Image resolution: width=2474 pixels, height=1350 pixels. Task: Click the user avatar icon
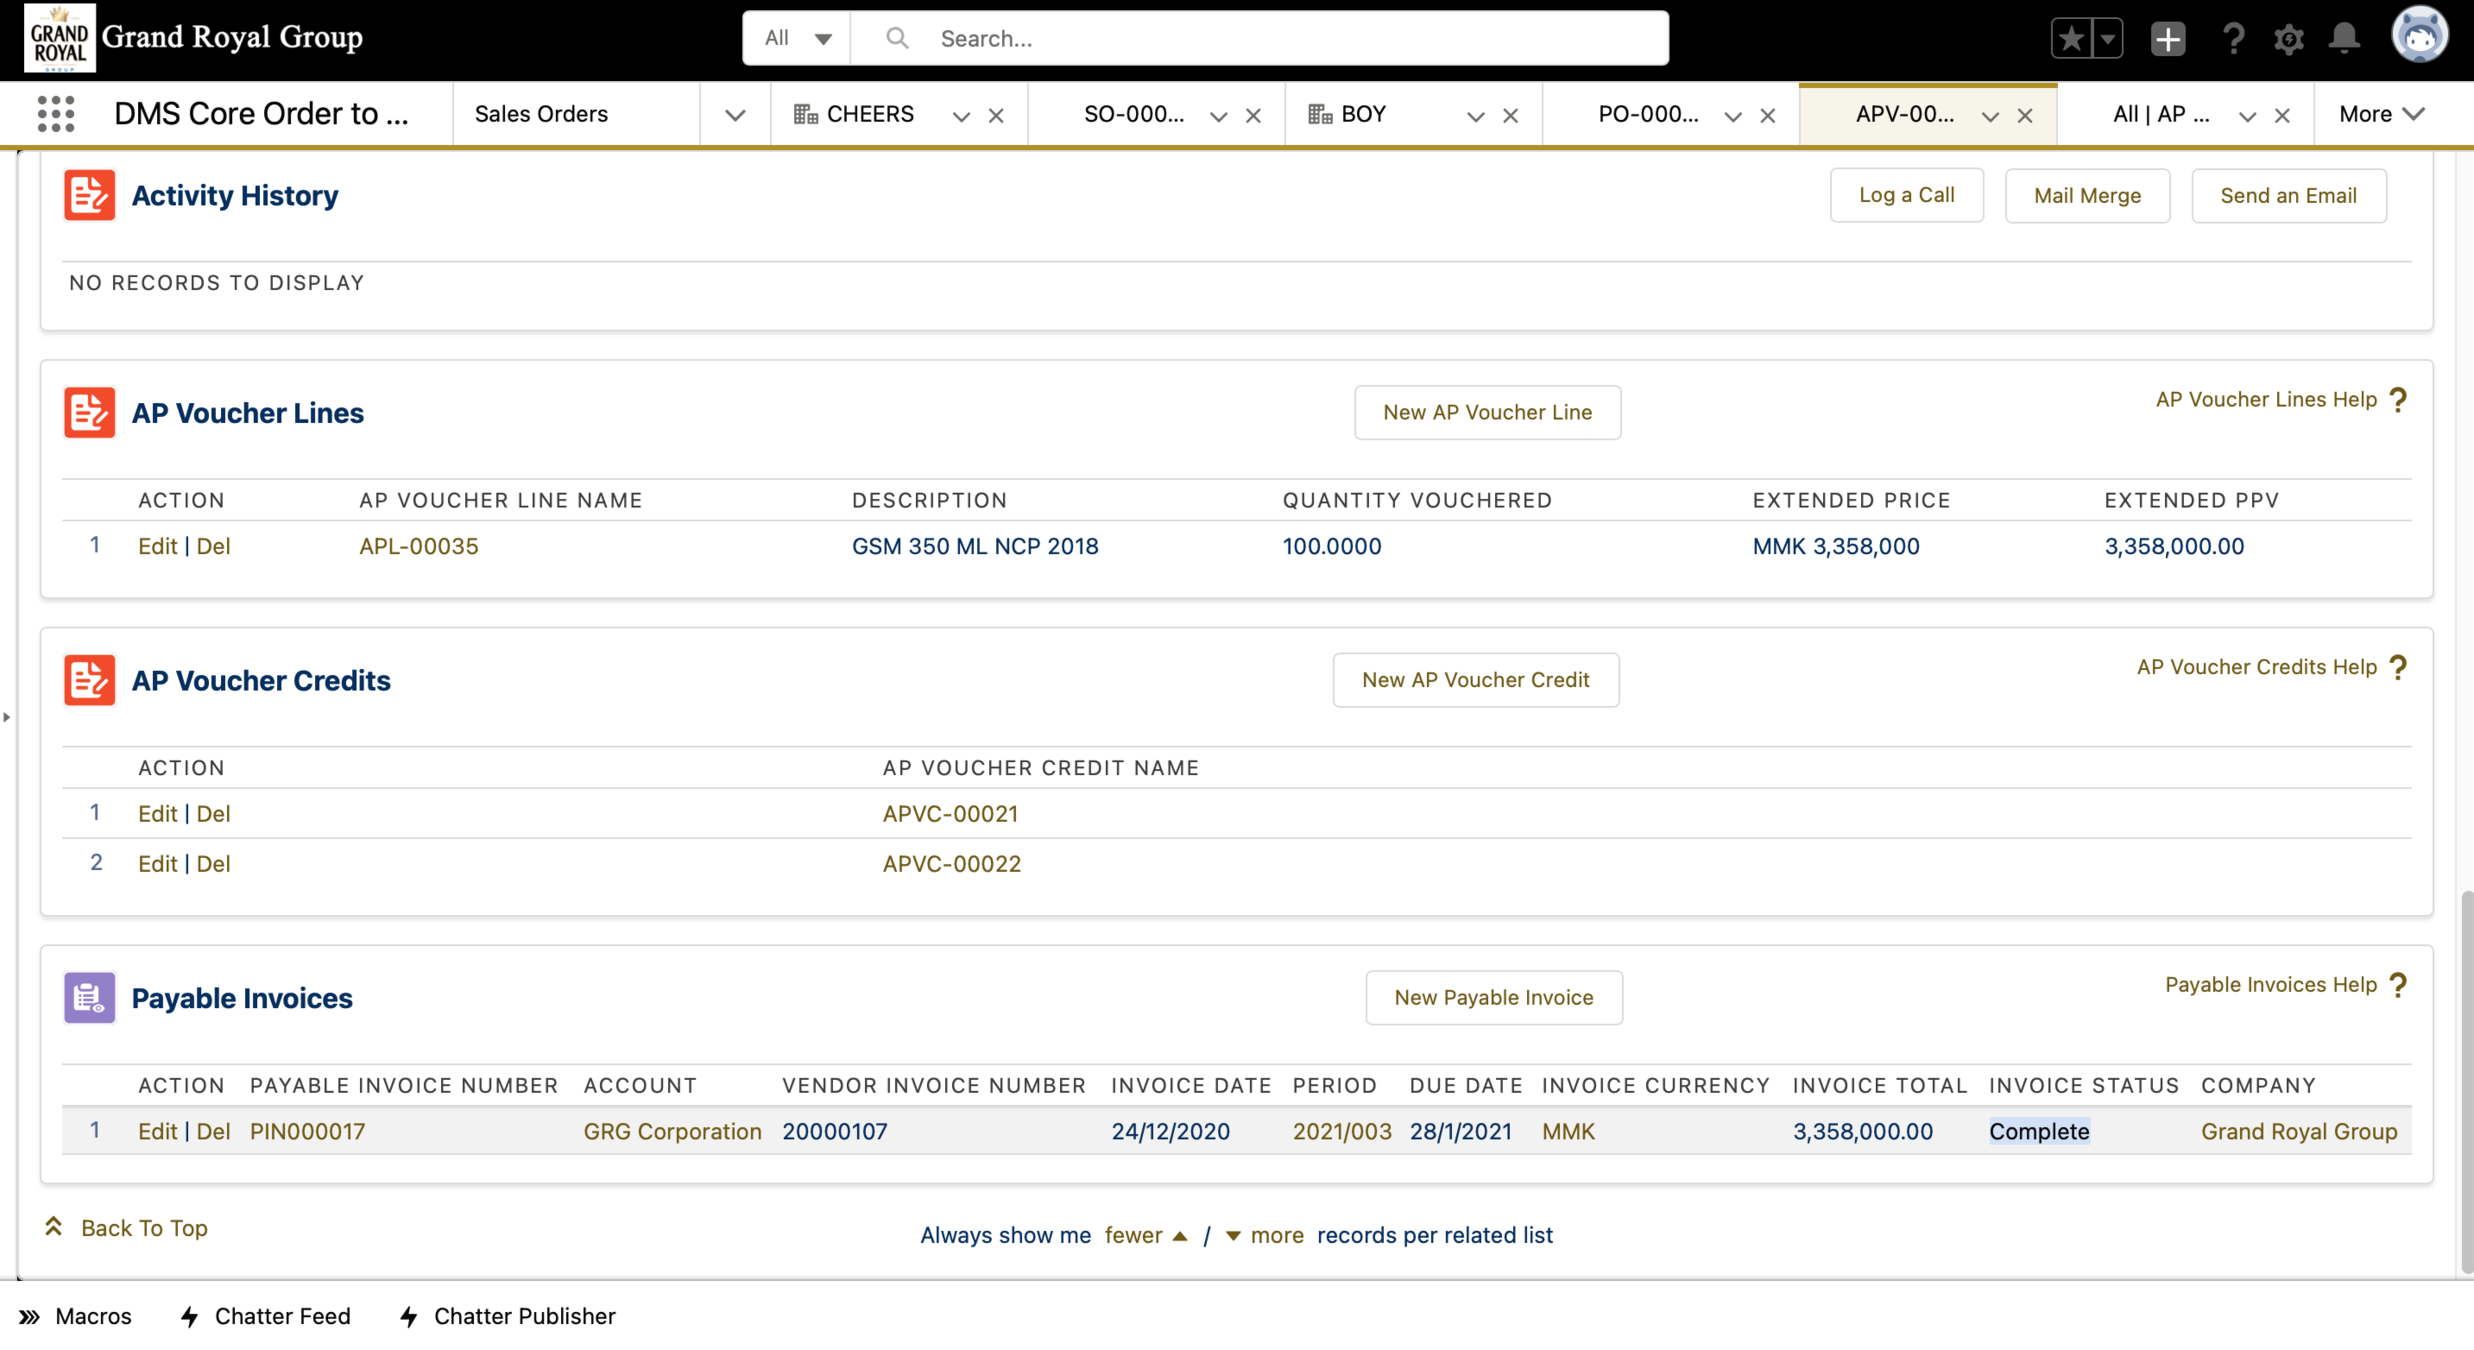2418,36
